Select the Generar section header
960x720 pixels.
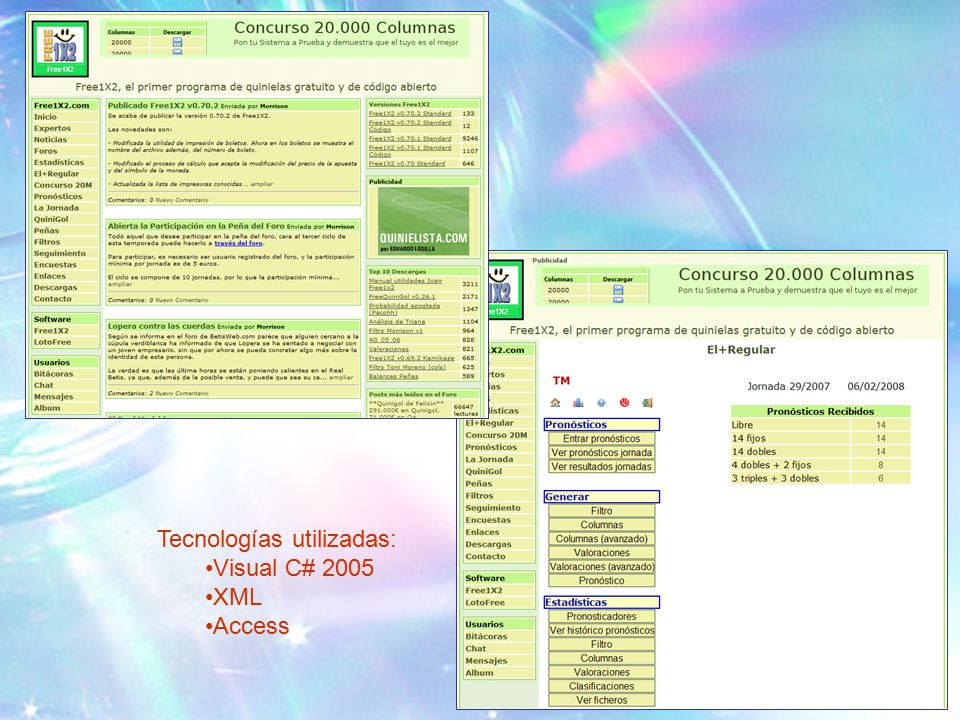point(601,497)
